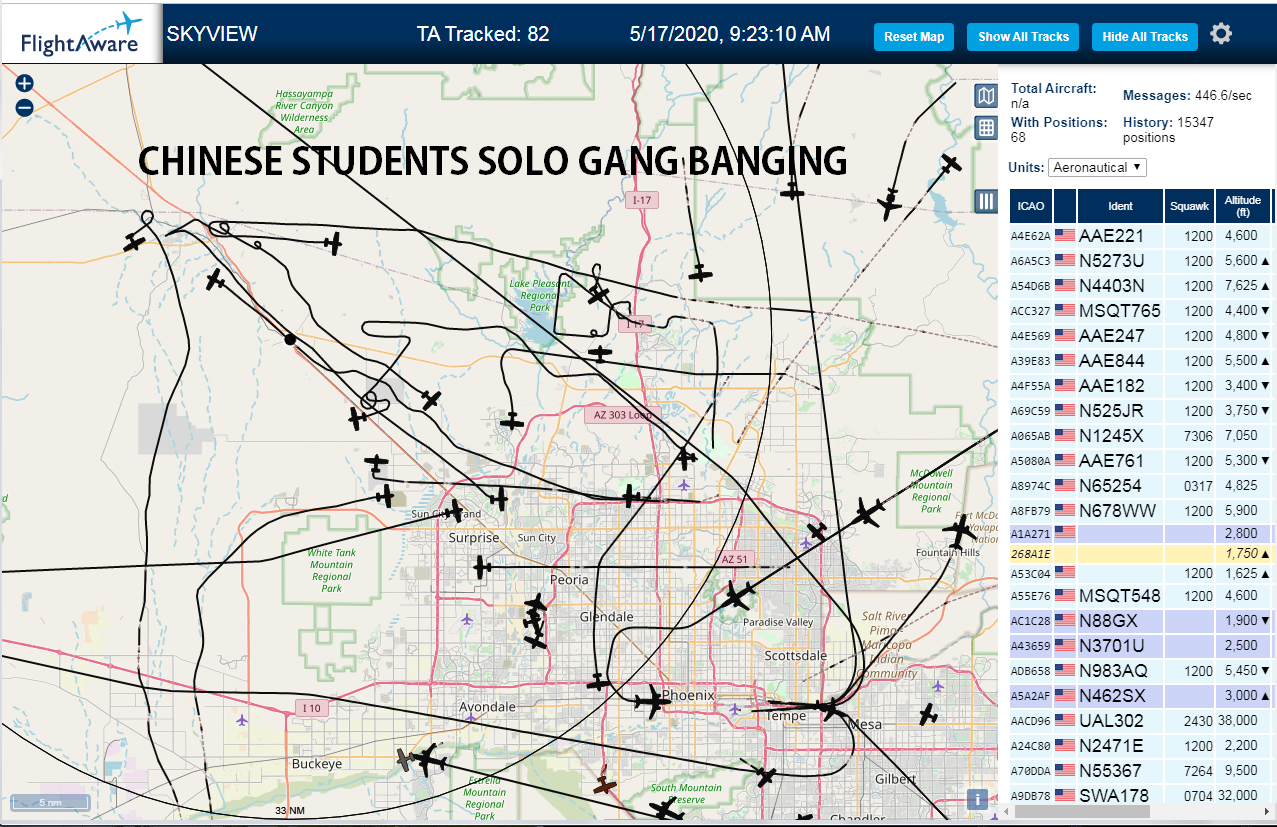
Task: Click the grid view icon below the layers icon
Action: point(986,127)
